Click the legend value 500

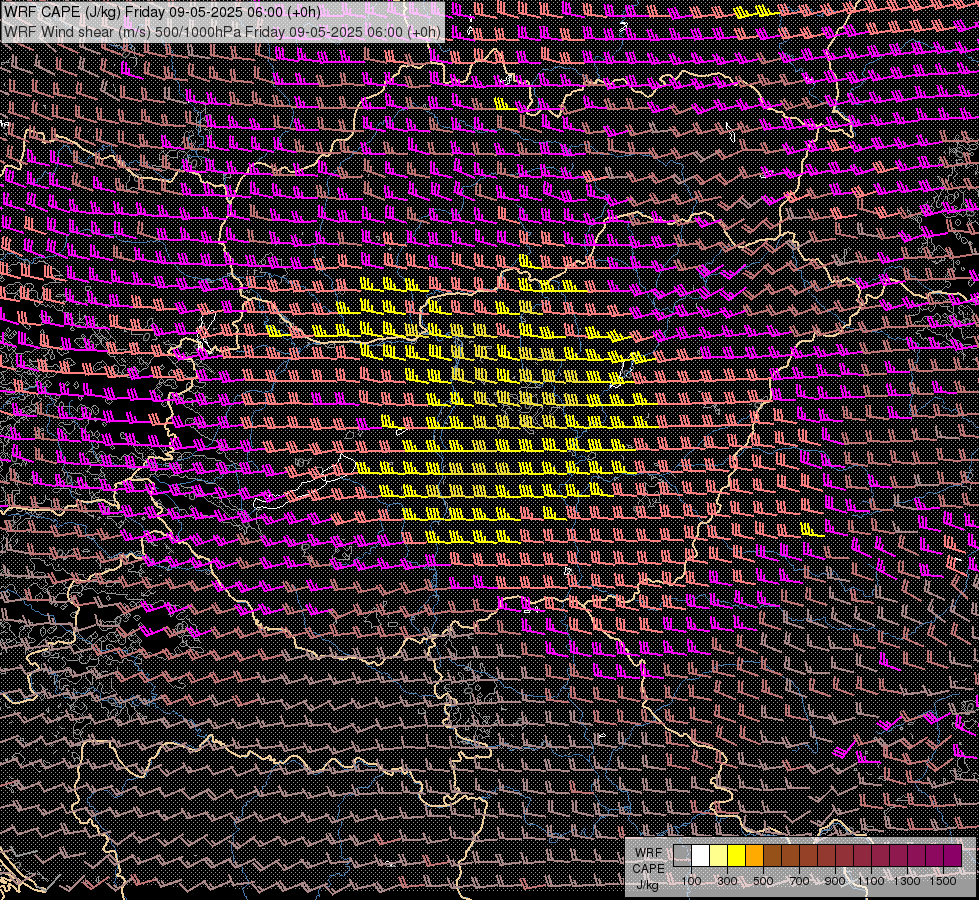tap(763, 881)
